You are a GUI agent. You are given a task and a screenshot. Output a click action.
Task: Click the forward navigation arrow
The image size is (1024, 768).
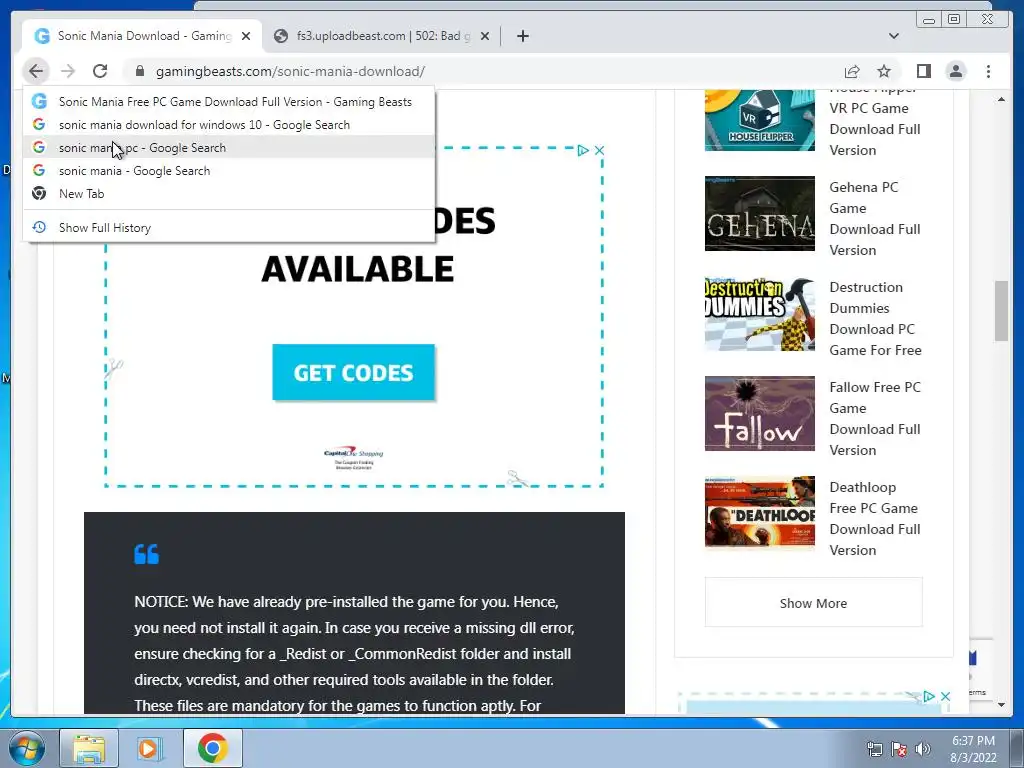pos(68,71)
